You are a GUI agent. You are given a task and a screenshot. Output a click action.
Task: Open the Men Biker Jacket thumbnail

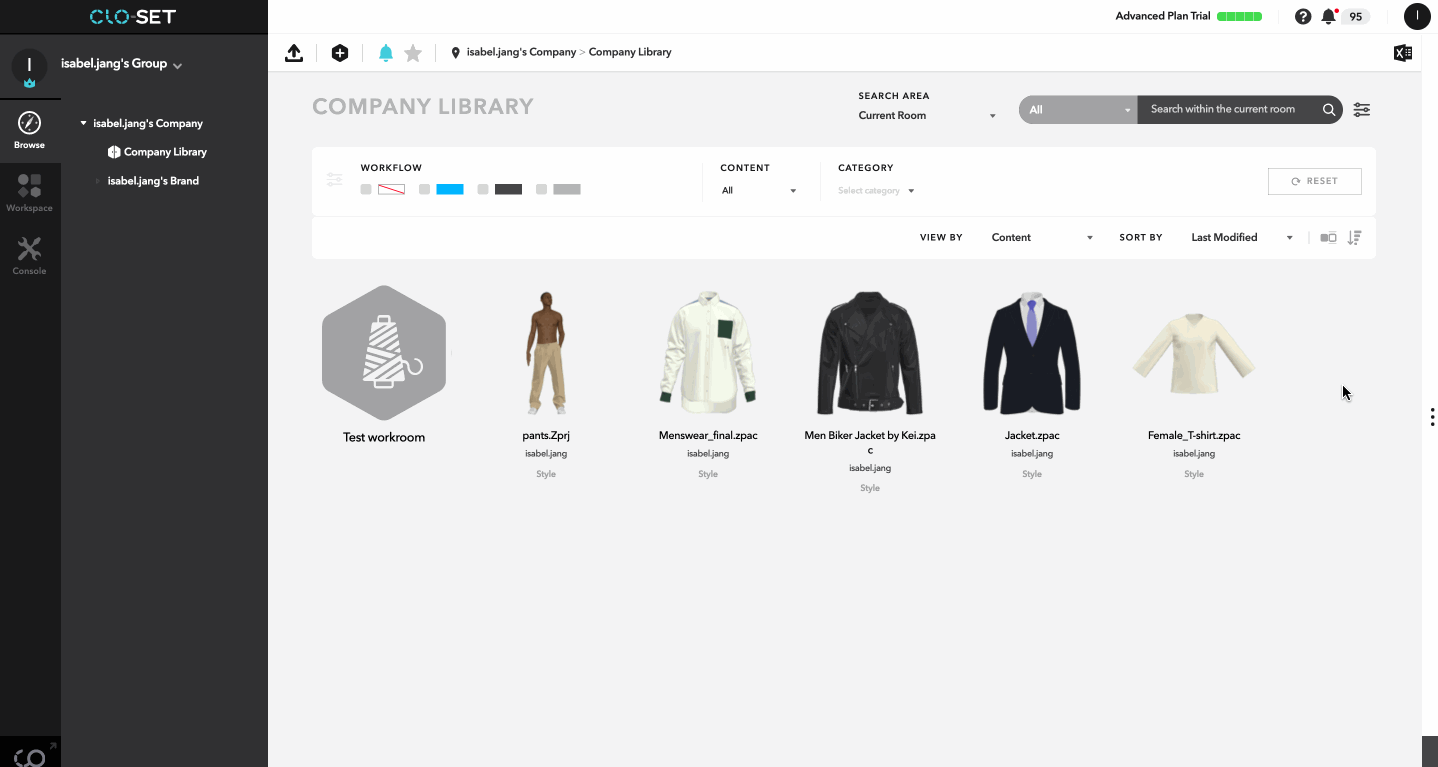869,353
